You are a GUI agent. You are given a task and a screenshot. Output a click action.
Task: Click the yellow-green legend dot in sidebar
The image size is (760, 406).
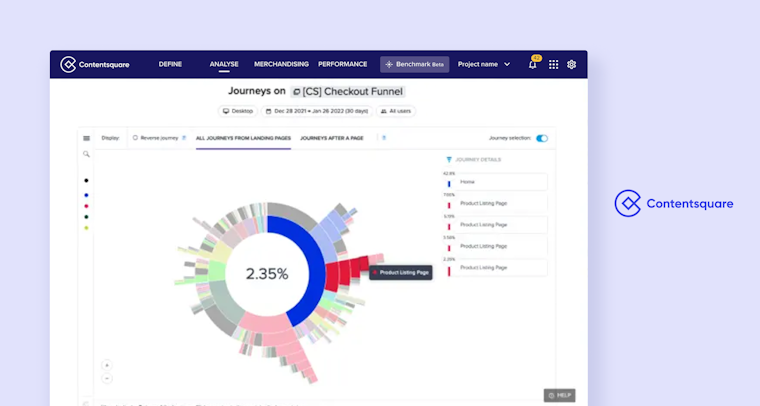coord(86,228)
